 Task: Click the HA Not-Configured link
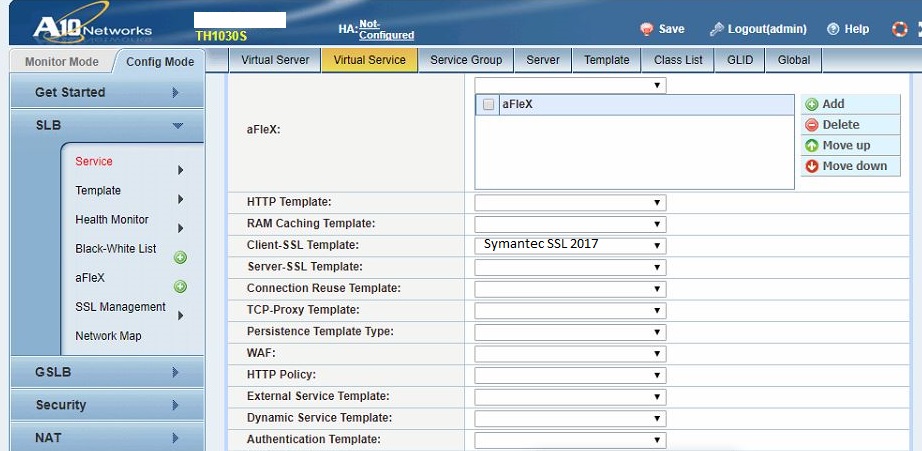386,30
